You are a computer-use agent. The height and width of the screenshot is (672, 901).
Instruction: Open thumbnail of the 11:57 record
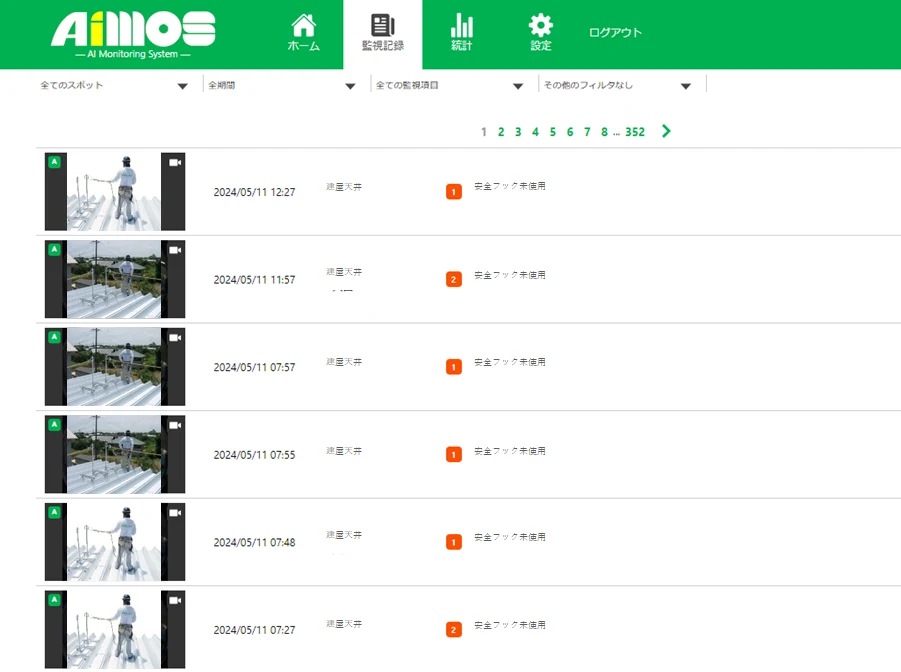[114, 279]
